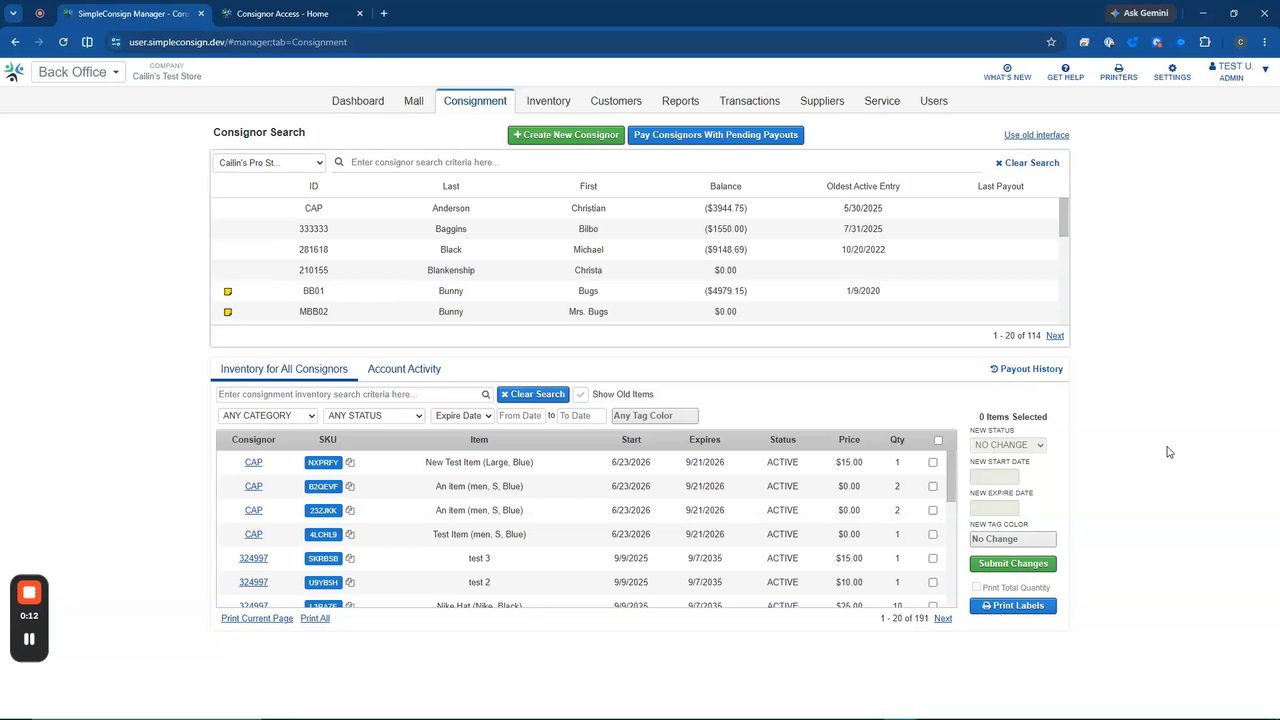Switch to the Inventory main tab
The width and height of the screenshot is (1280, 720).
548,101
